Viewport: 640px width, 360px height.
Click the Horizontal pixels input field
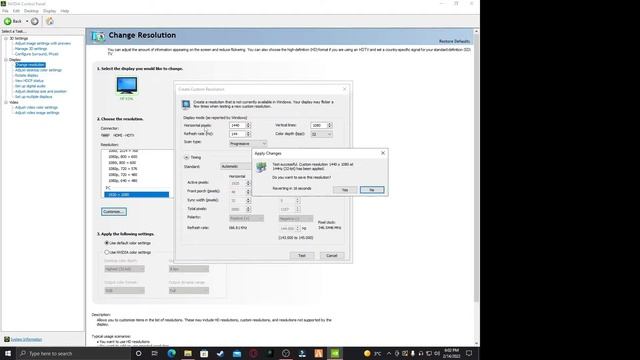click(237, 125)
